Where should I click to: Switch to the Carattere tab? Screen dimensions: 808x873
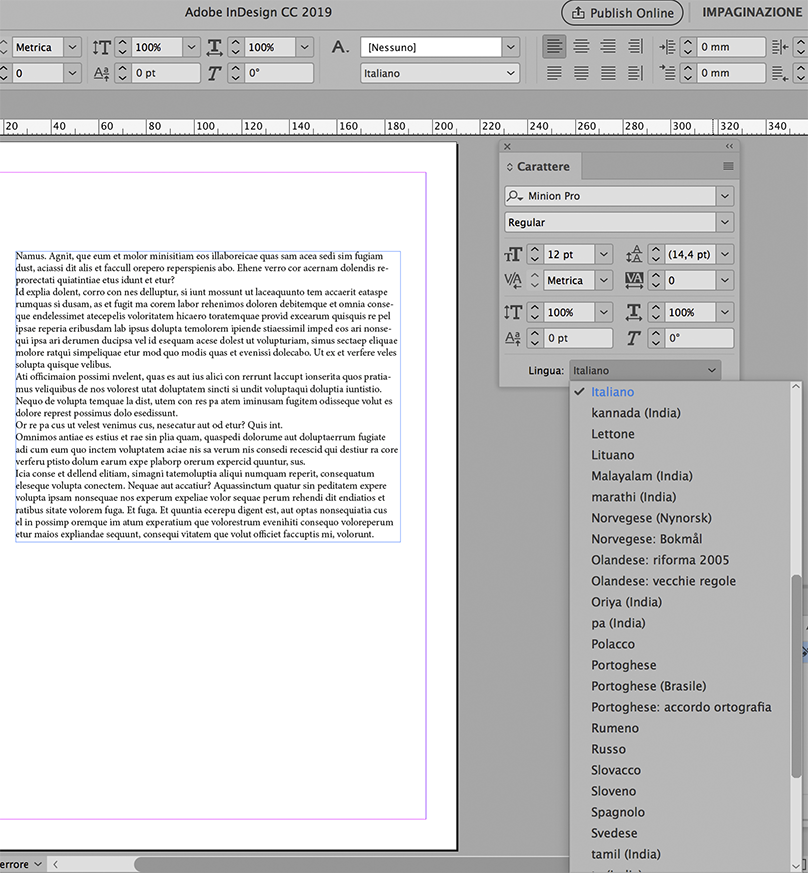point(540,166)
